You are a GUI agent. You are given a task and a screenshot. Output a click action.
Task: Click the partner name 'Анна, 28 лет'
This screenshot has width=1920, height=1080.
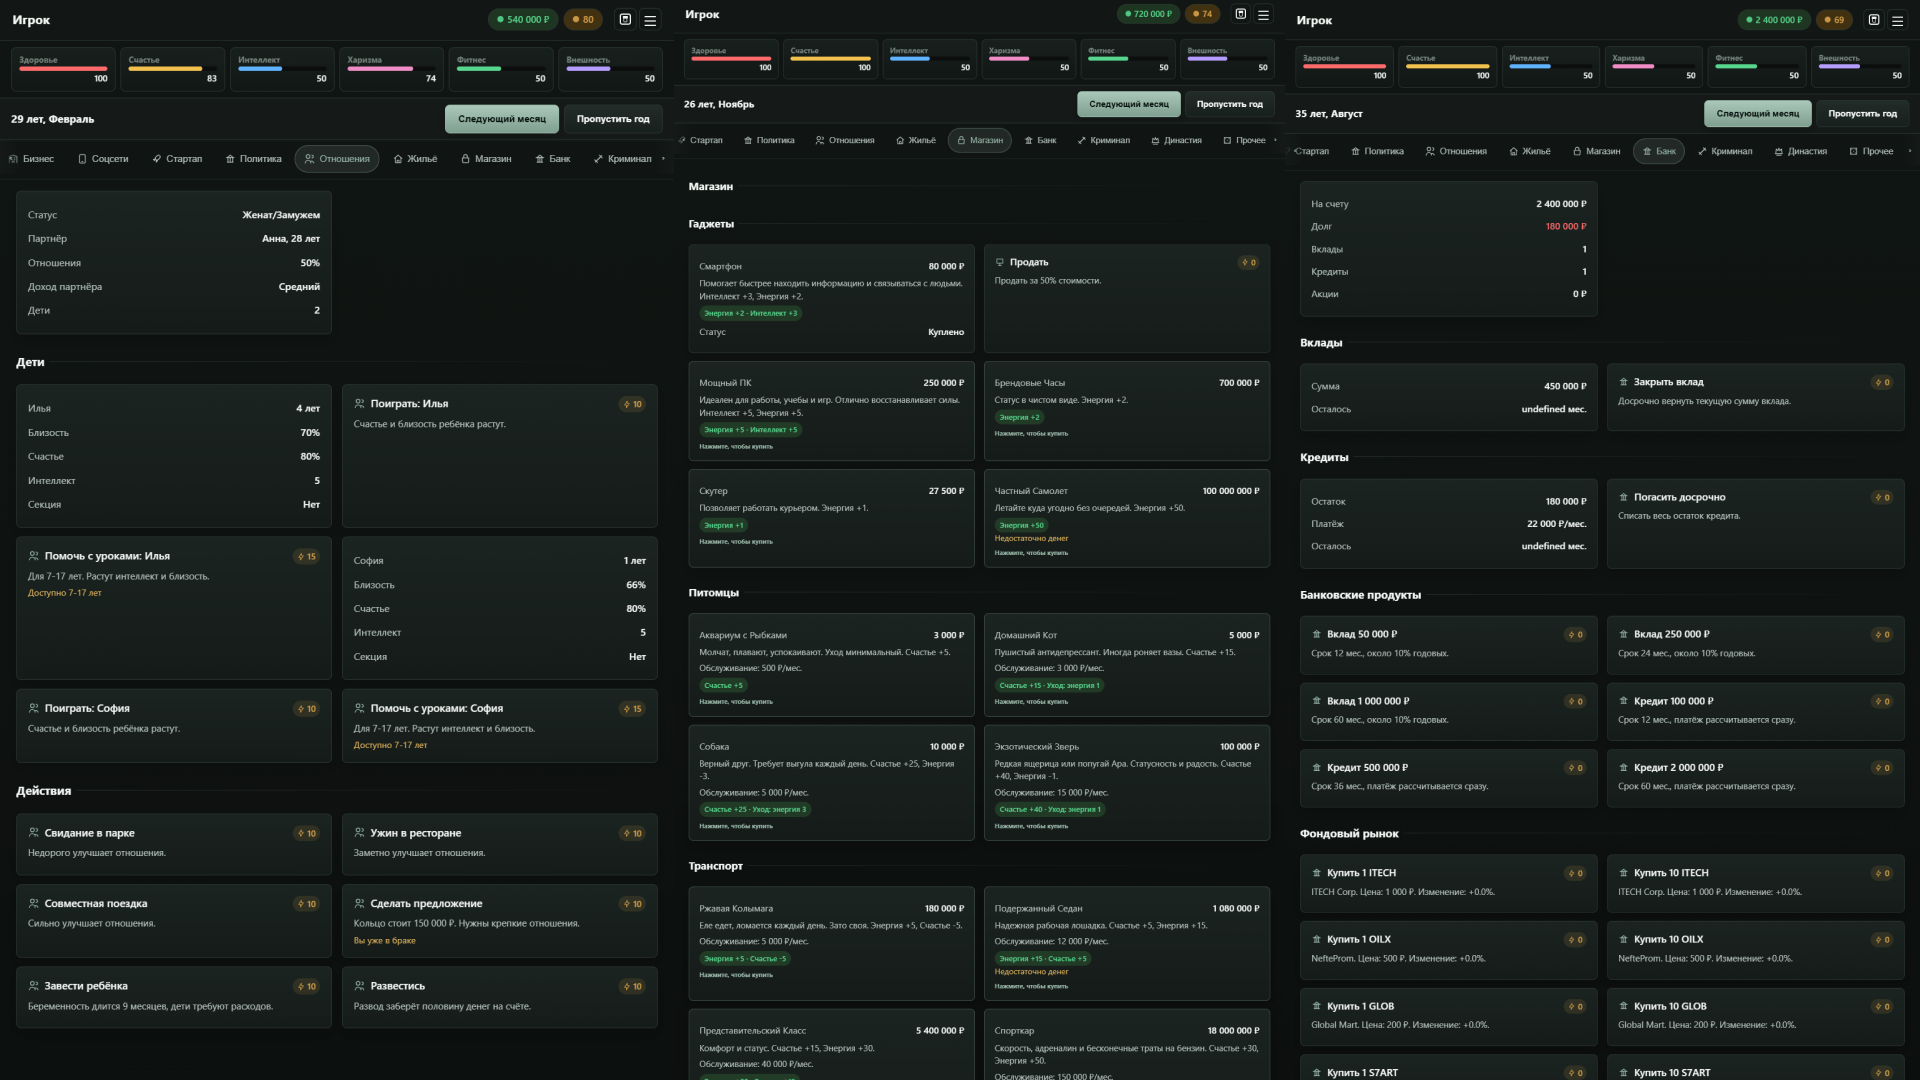(x=291, y=239)
